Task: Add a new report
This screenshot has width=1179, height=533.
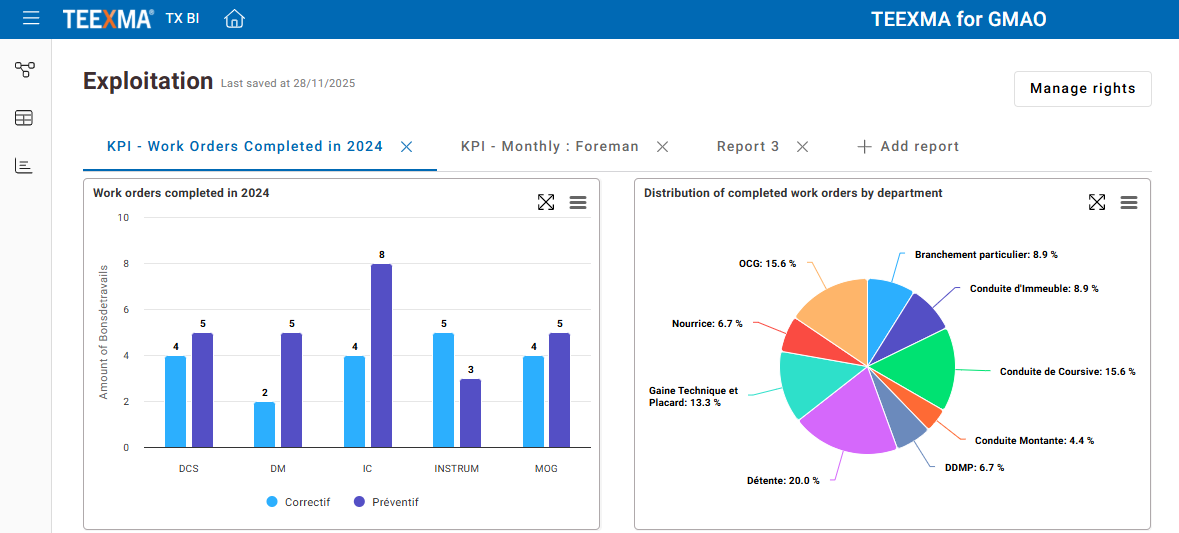Action: [x=908, y=146]
